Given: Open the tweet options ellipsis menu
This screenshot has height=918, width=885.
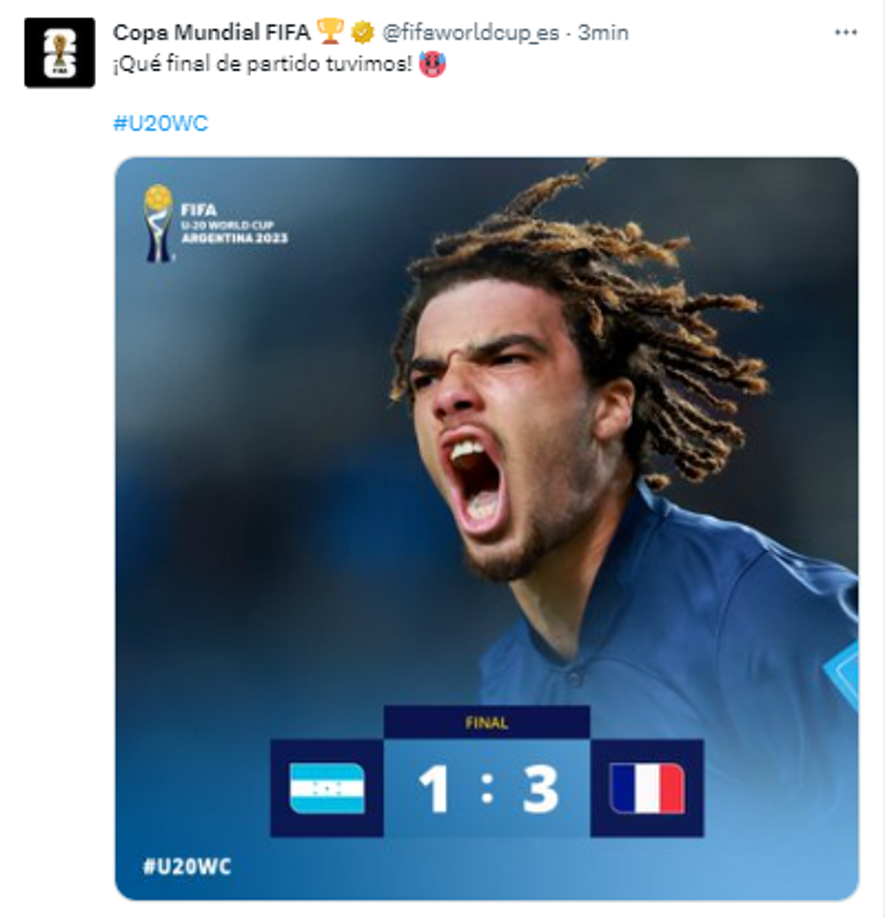Looking at the screenshot, I should pos(845,31).
